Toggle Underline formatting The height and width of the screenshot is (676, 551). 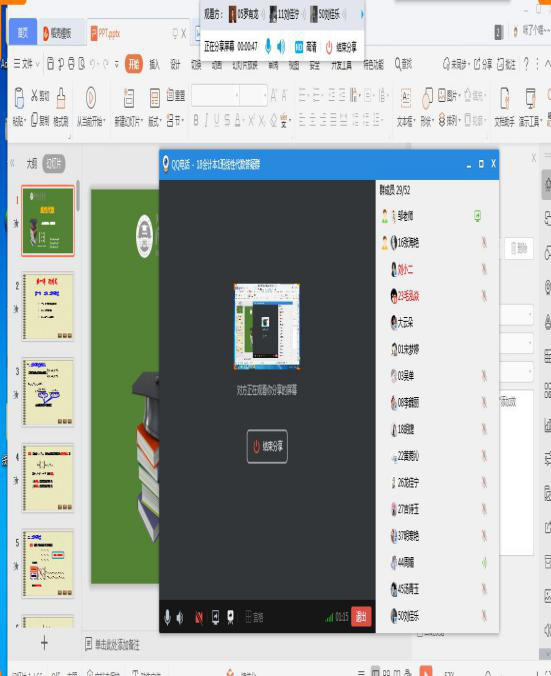(x=216, y=121)
